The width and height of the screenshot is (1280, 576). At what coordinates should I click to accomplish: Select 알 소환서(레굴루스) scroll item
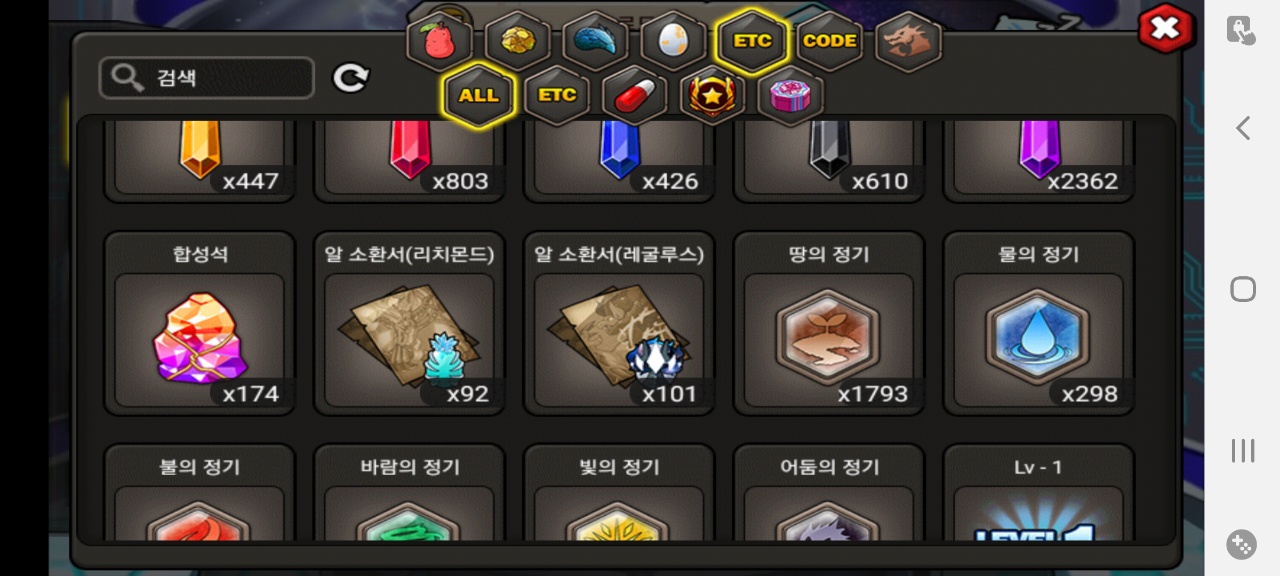[x=620, y=323]
